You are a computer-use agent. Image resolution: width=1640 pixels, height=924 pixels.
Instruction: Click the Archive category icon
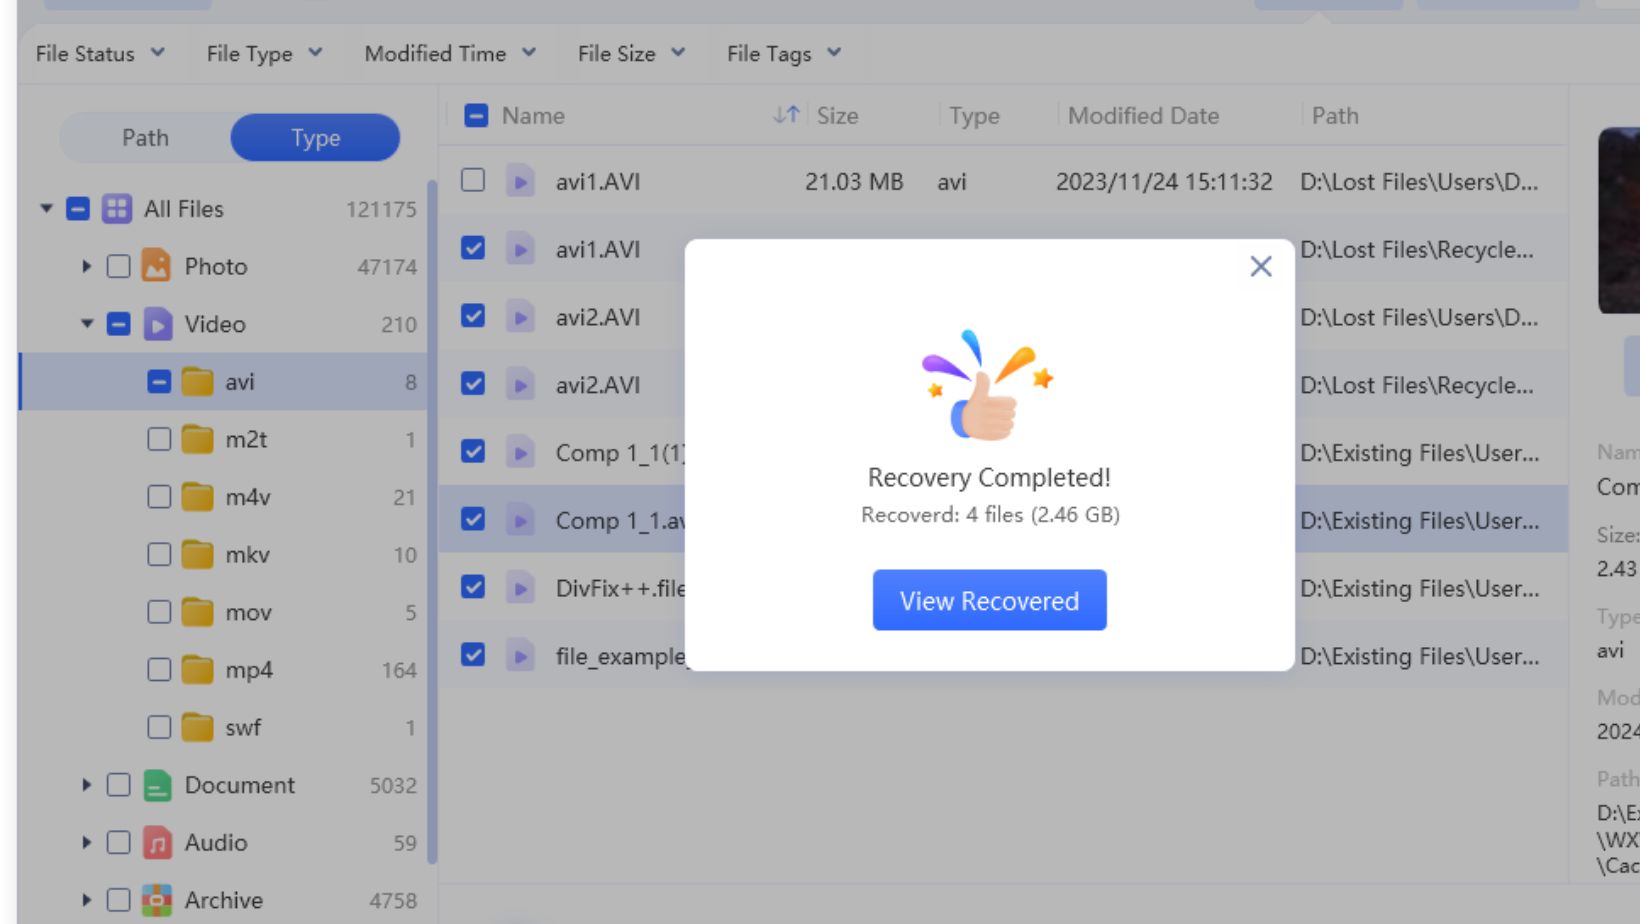(157, 900)
